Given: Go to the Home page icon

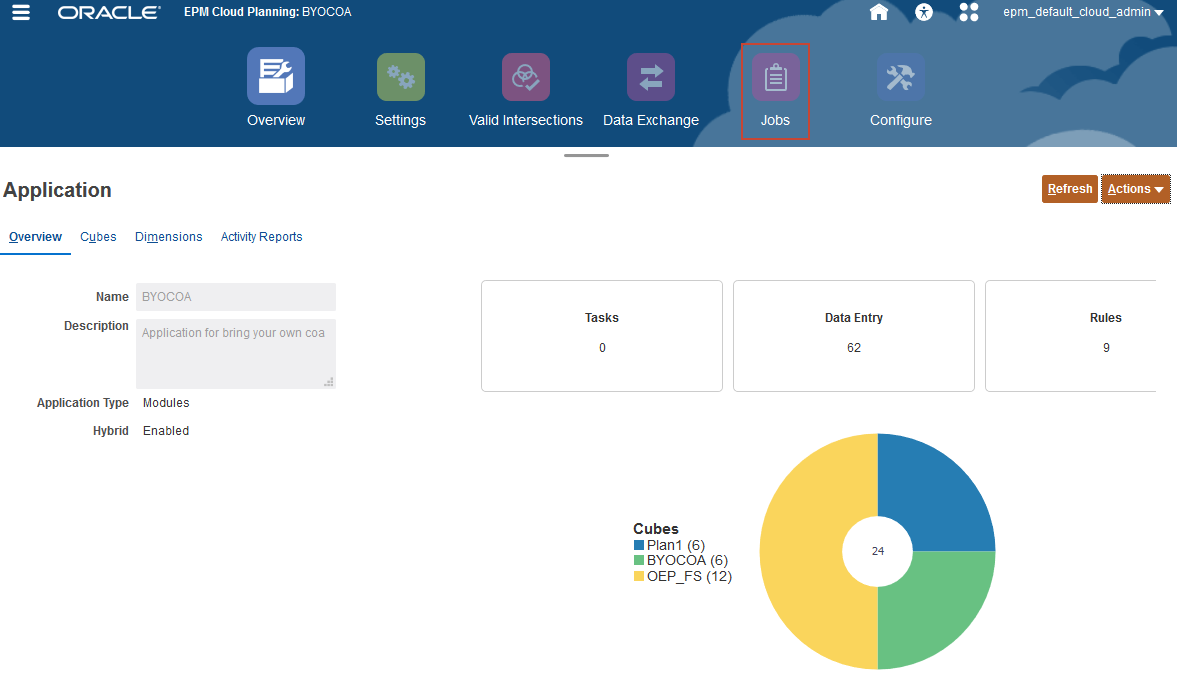Looking at the screenshot, I should point(879,12).
